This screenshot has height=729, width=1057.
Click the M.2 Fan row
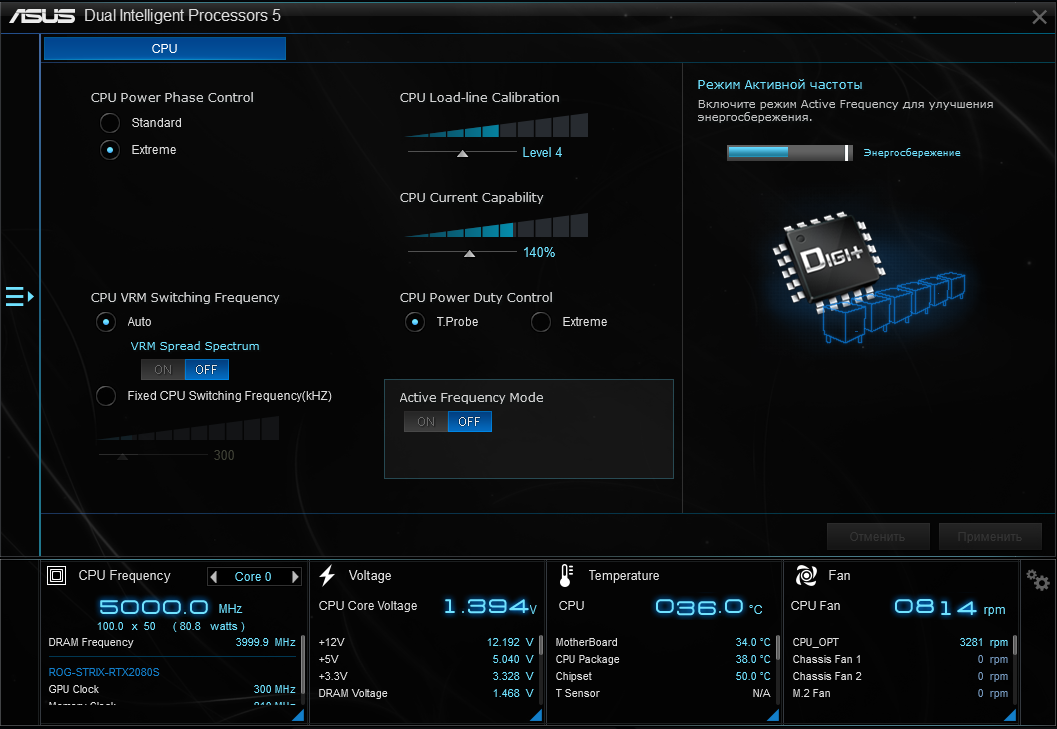click(x=901, y=693)
